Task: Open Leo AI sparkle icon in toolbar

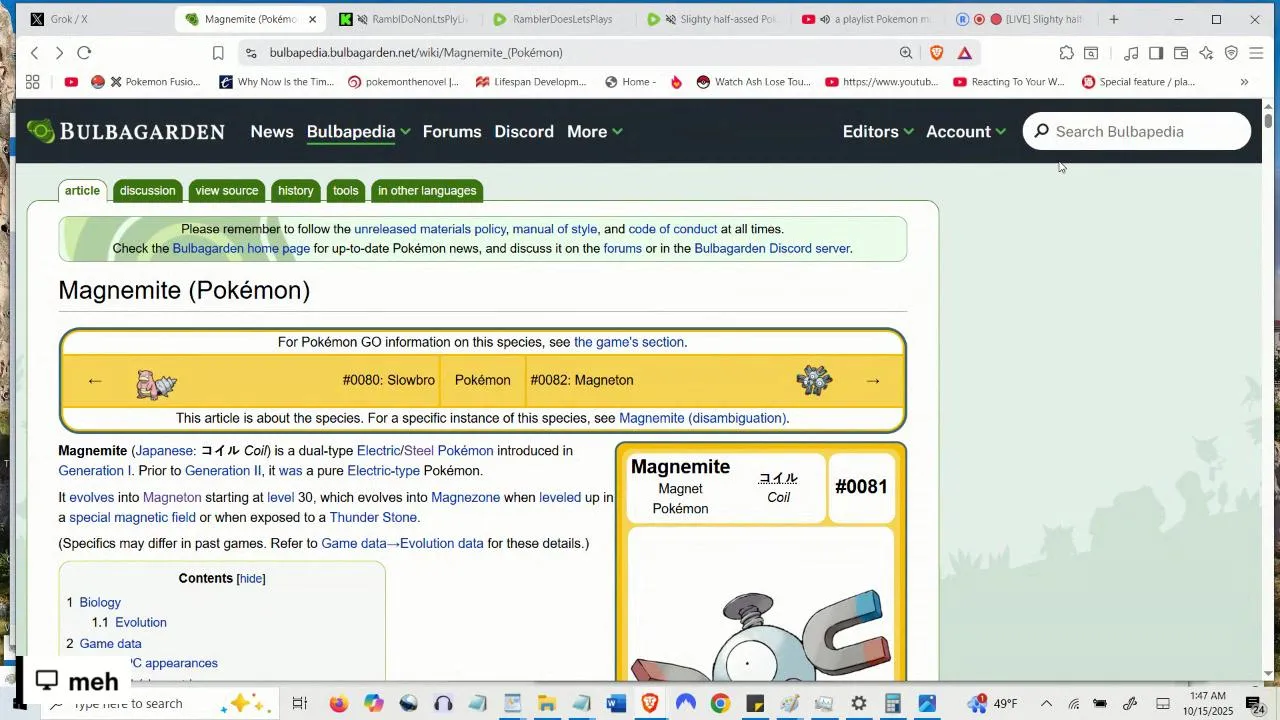Action: pos(1206,53)
